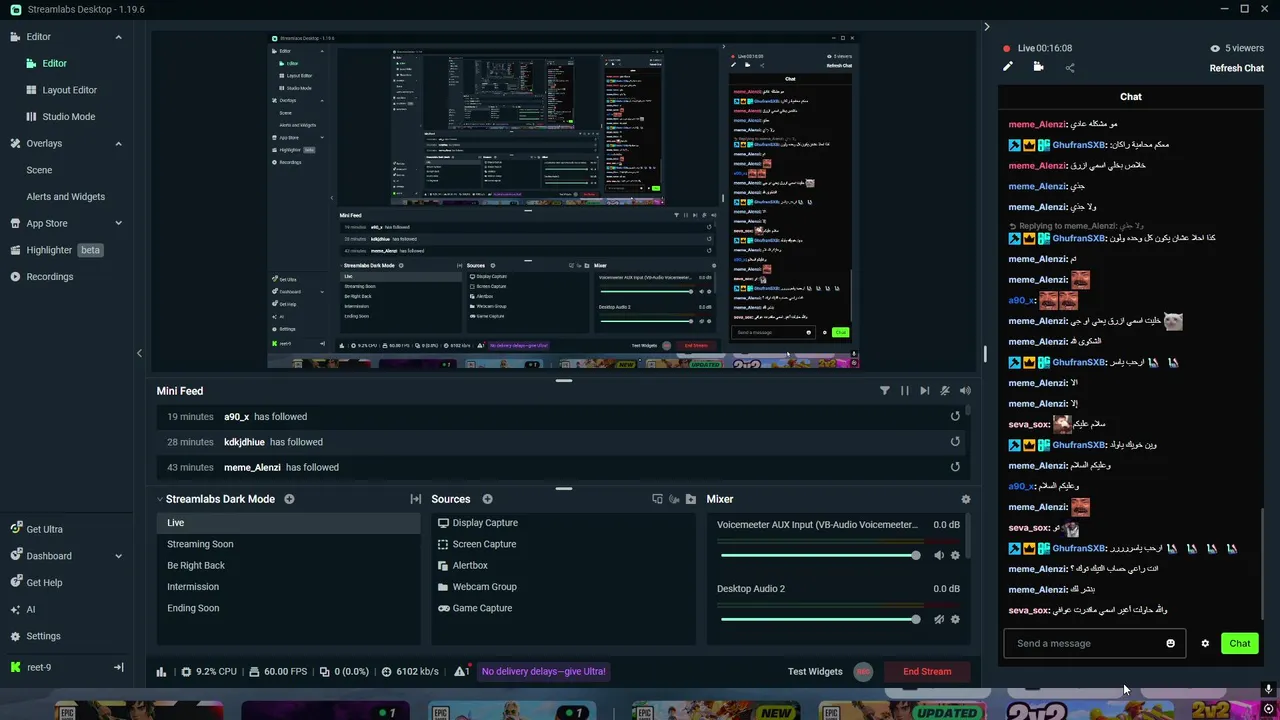This screenshot has width=1280, height=720.
Task: Click Get Ultra in the sidebar
Action: [x=35, y=529]
